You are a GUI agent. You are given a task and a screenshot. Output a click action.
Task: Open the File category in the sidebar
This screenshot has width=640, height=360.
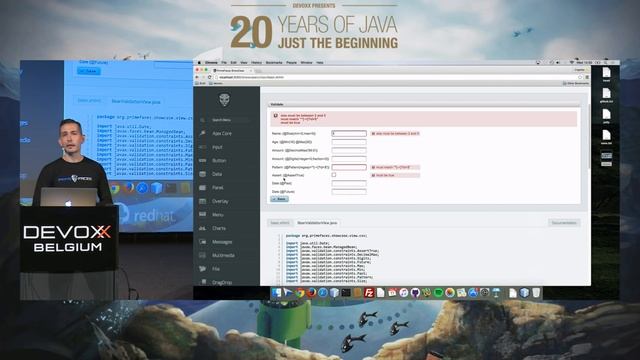216,269
